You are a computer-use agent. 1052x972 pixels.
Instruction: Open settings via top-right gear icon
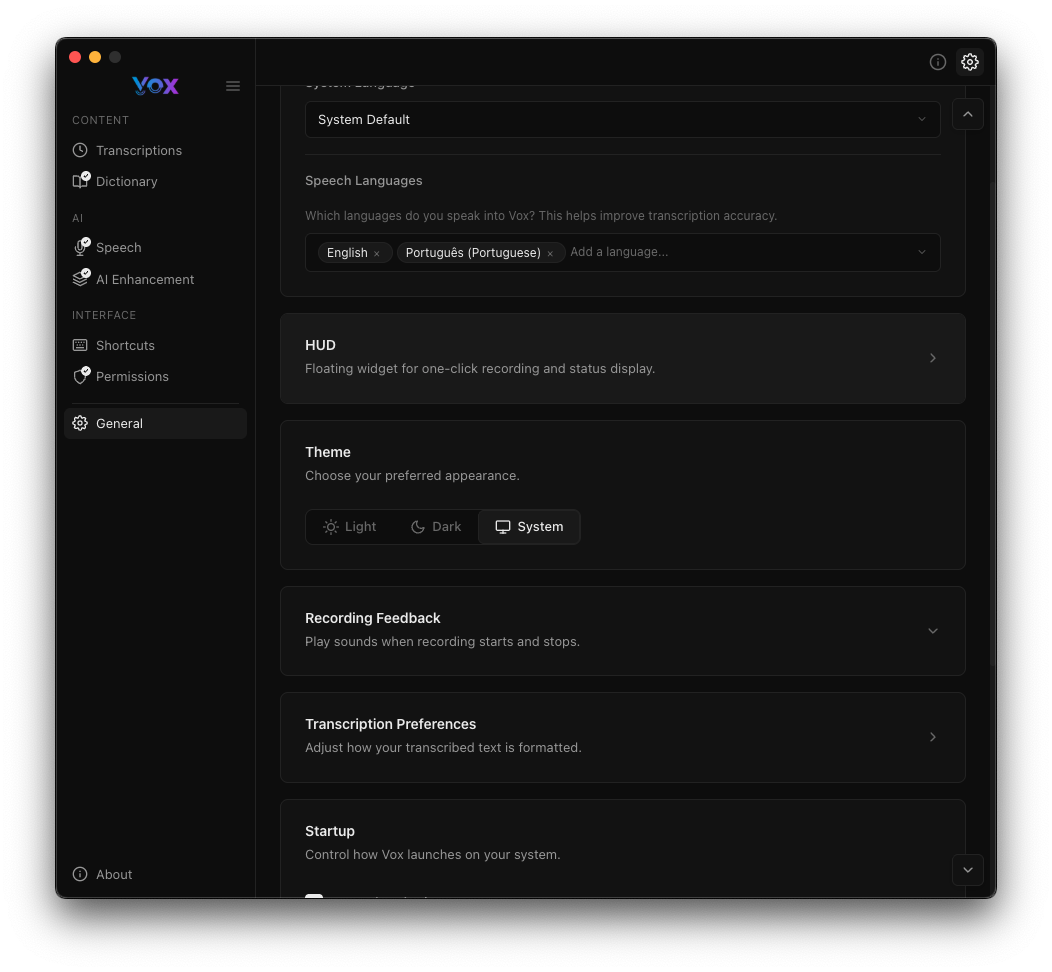970,62
